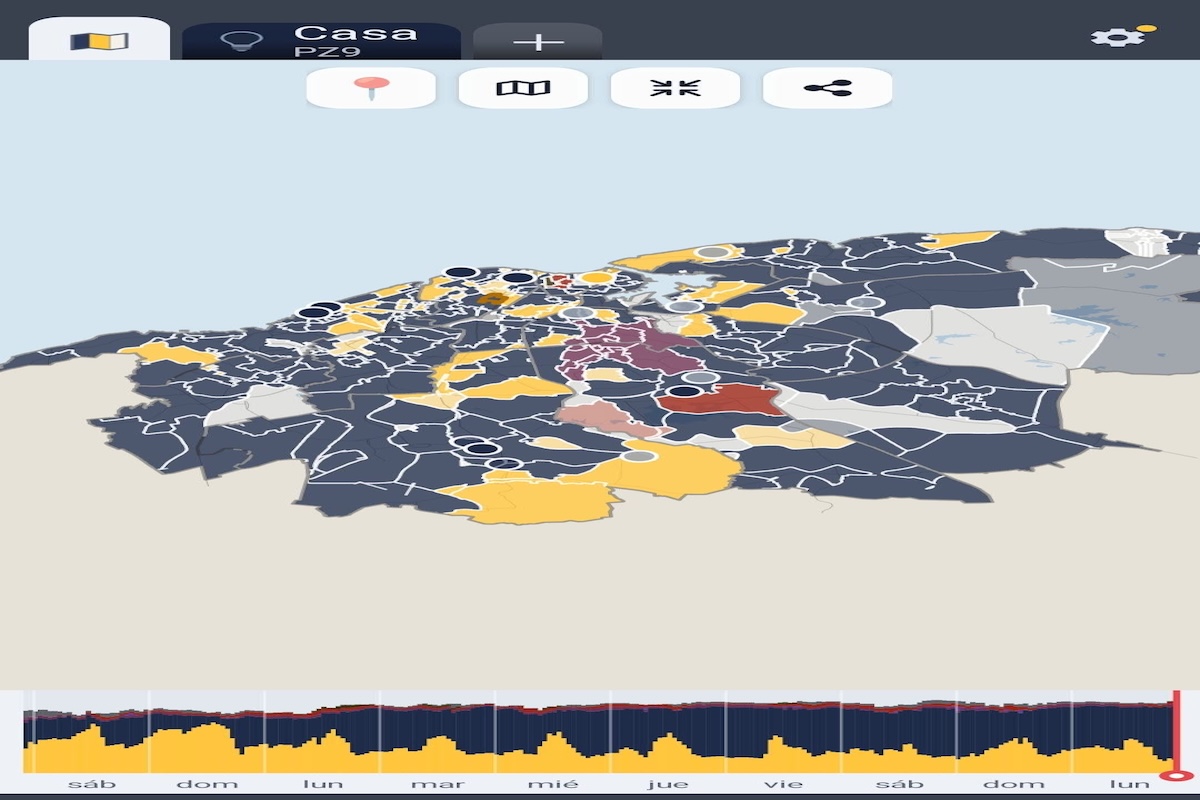Click the red timeline position handle
The height and width of the screenshot is (800, 1200).
tap(1176, 775)
